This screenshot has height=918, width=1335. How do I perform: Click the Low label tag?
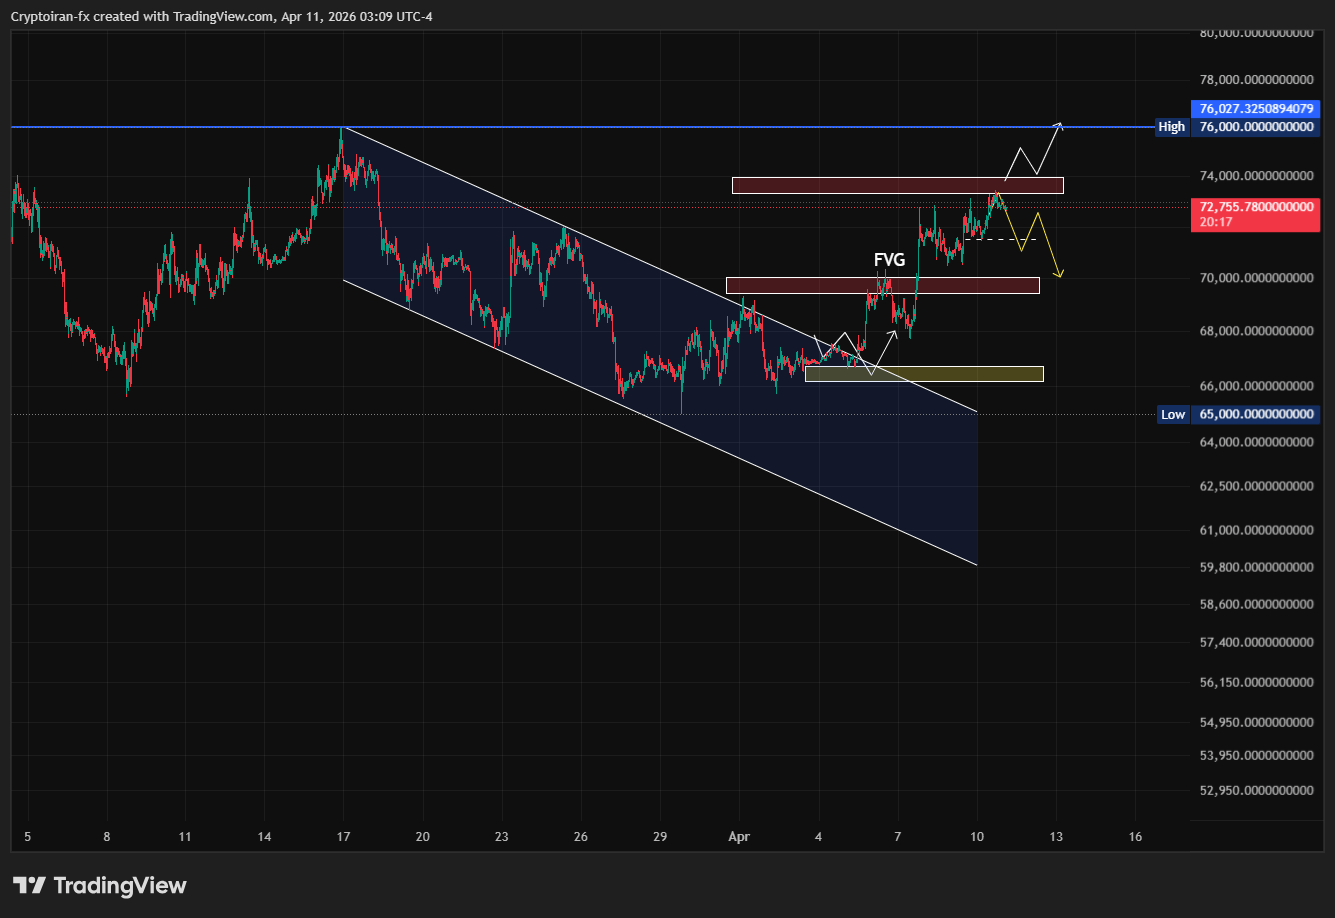point(1172,414)
